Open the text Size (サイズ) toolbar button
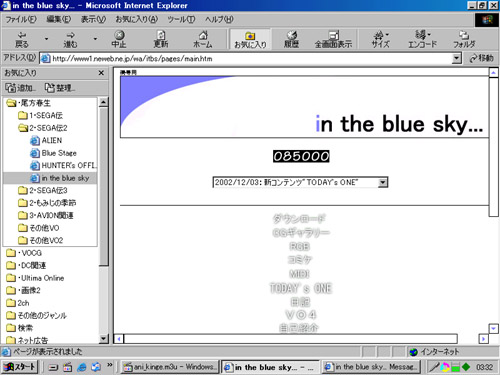500x375 pixels. [x=380, y=39]
